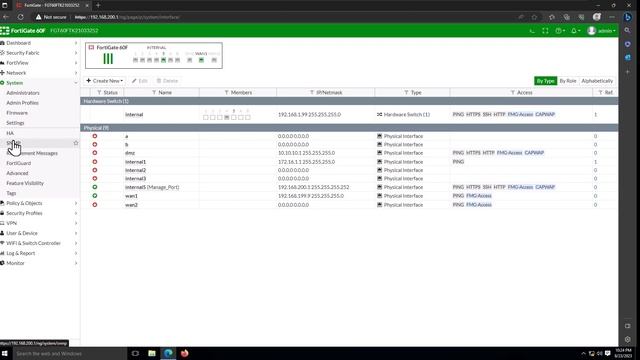Click the IP/Netmask column filter icon

point(312,93)
